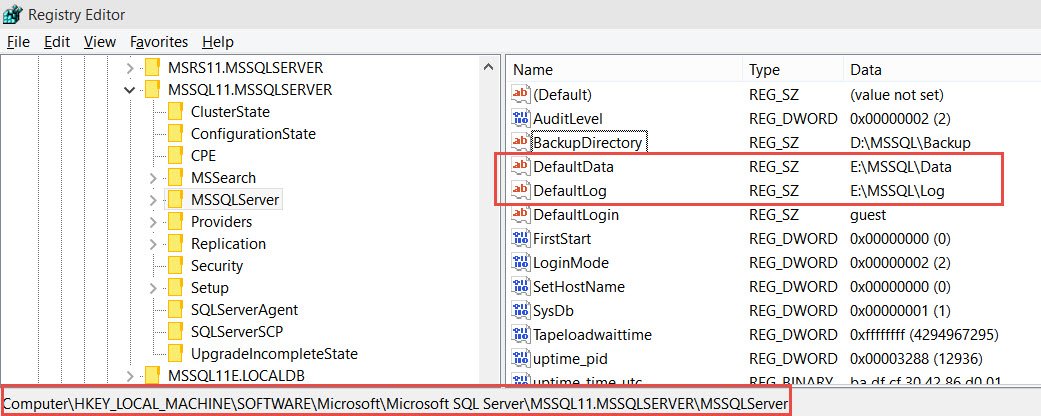Expand the Providers key
The image size is (1041, 416).
click(153, 222)
